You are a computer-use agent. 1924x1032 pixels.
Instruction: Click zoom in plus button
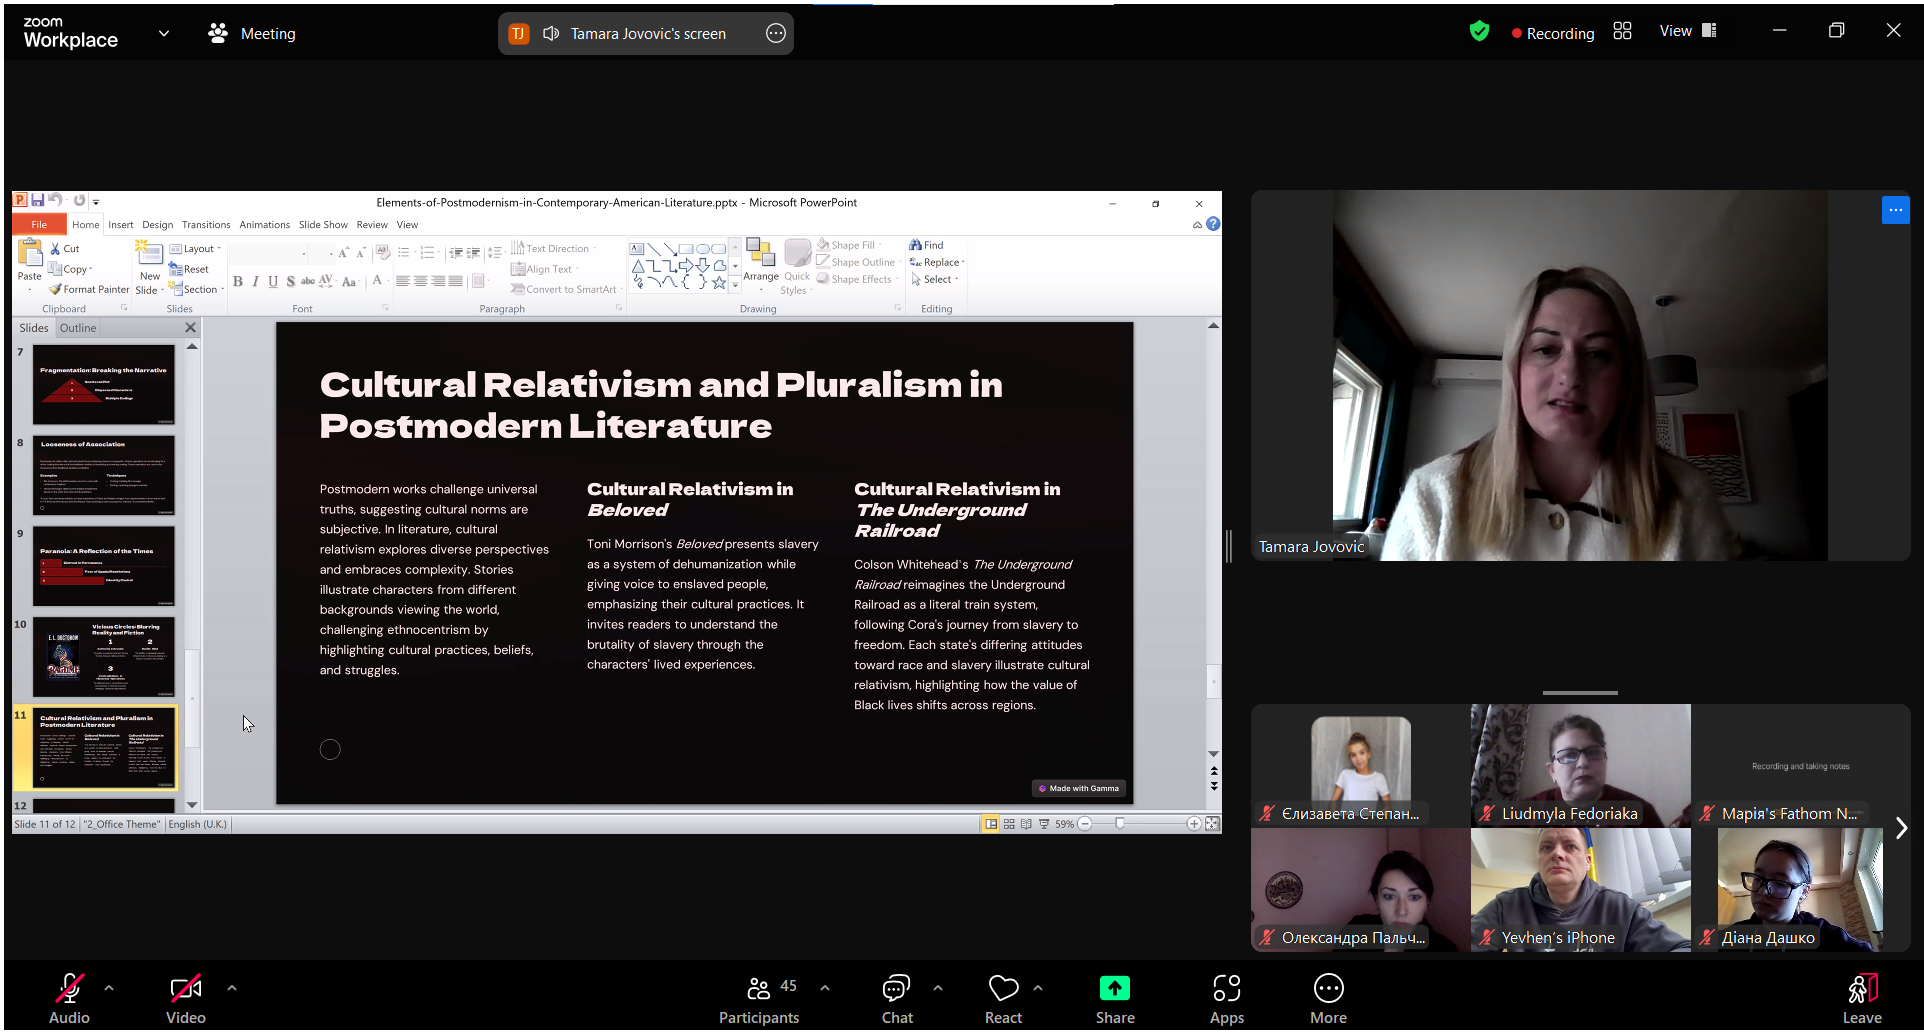(1194, 824)
